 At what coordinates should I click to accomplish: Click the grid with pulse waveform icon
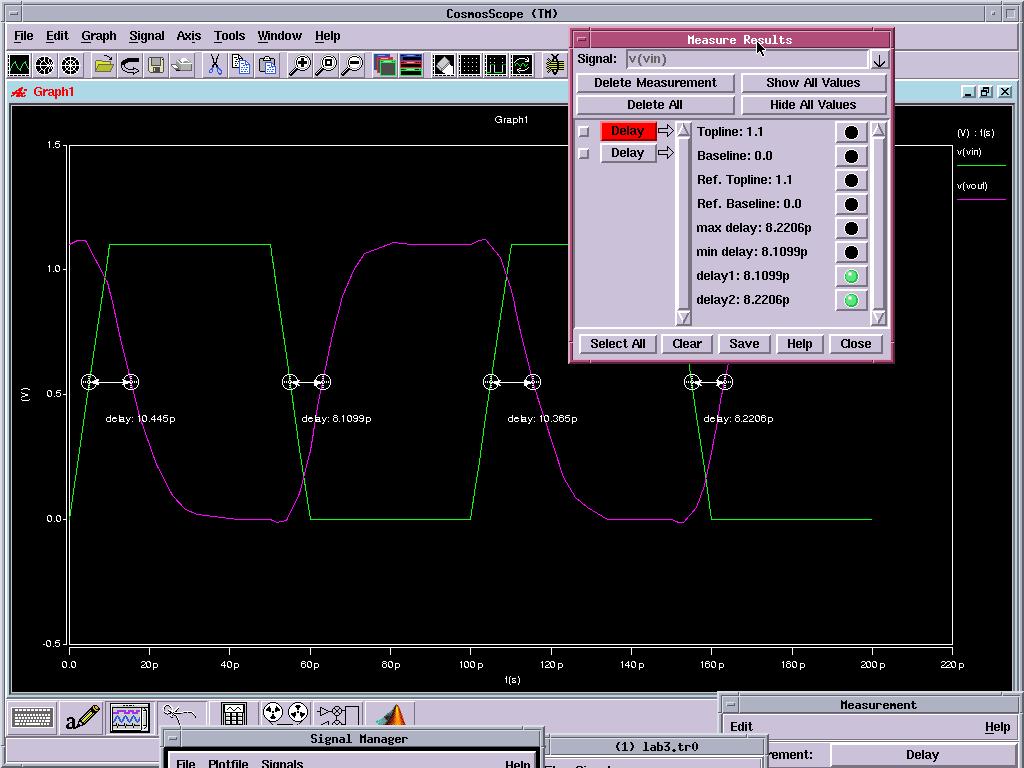tap(496, 65)
